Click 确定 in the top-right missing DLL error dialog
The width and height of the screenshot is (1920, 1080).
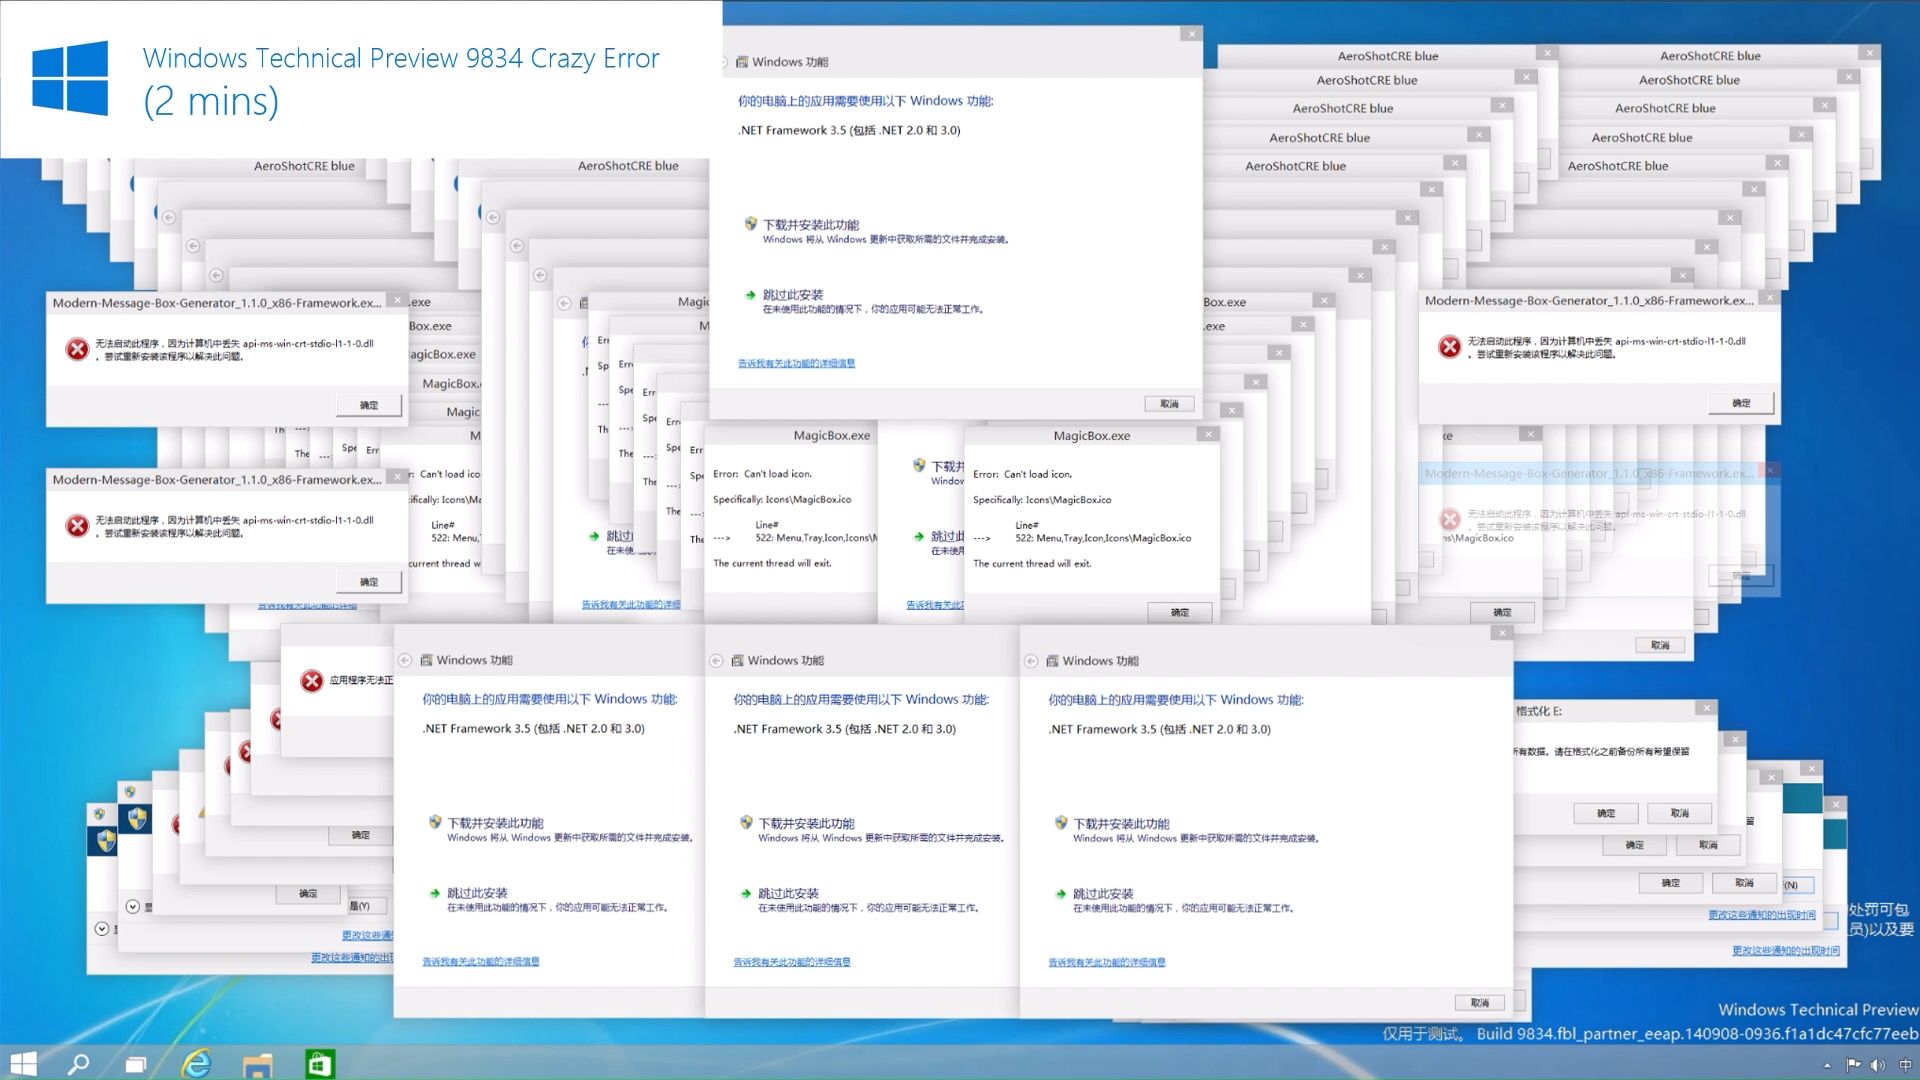click(x=1741, y=403)
